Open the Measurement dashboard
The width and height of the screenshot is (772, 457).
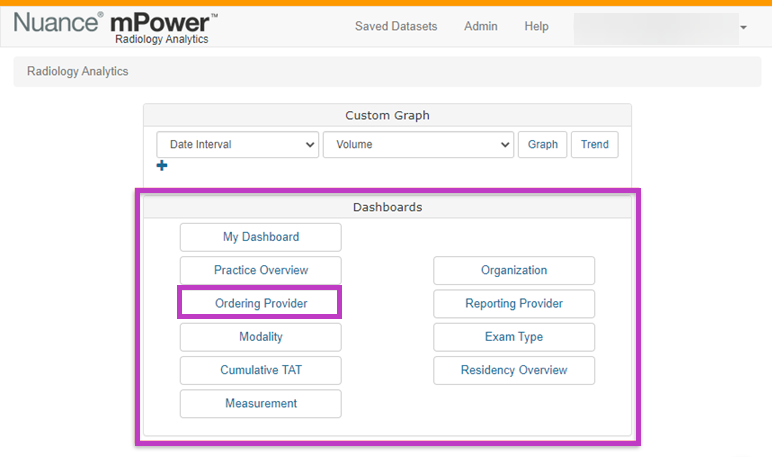pos(260,404)
